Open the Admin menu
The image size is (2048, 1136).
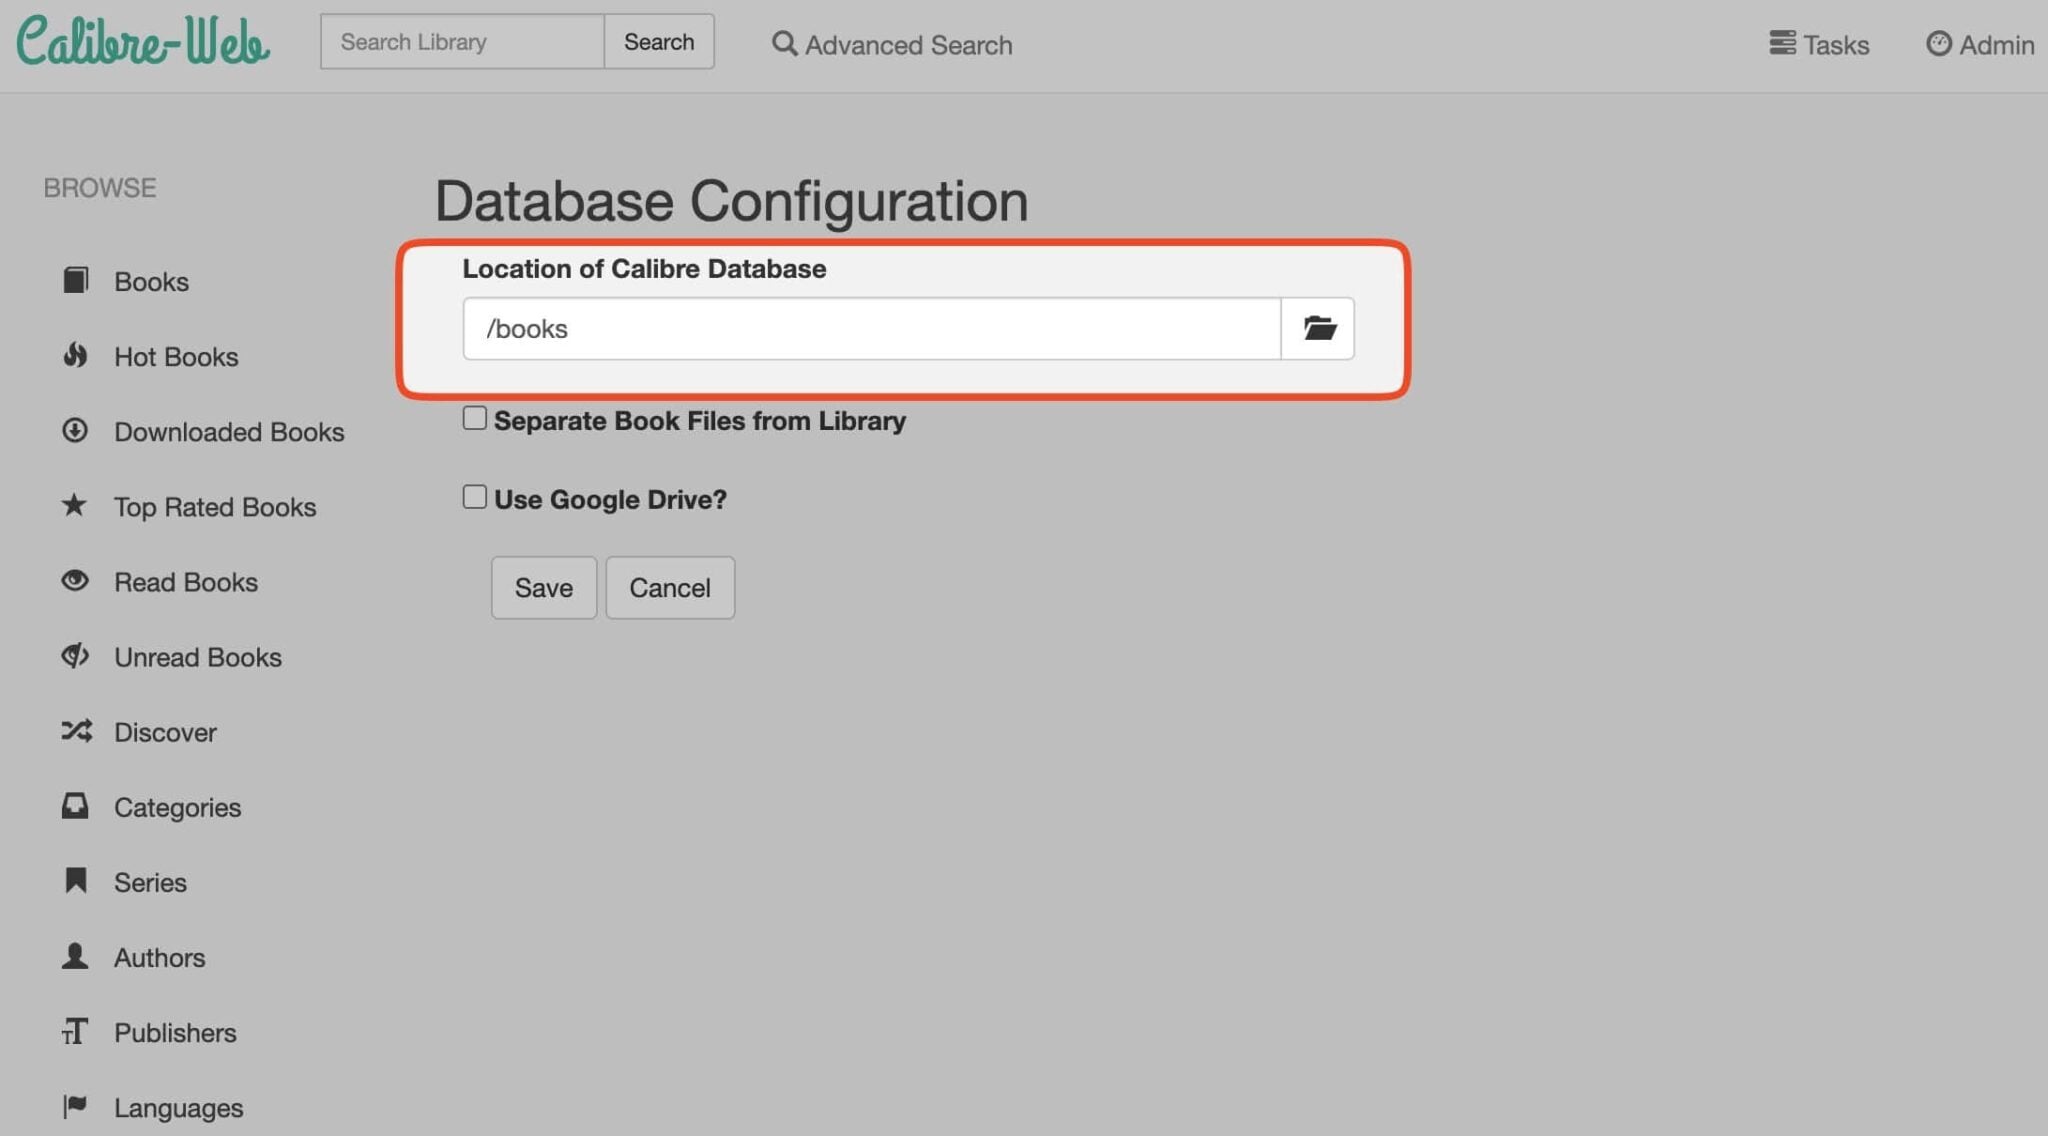click(1978, 44)
